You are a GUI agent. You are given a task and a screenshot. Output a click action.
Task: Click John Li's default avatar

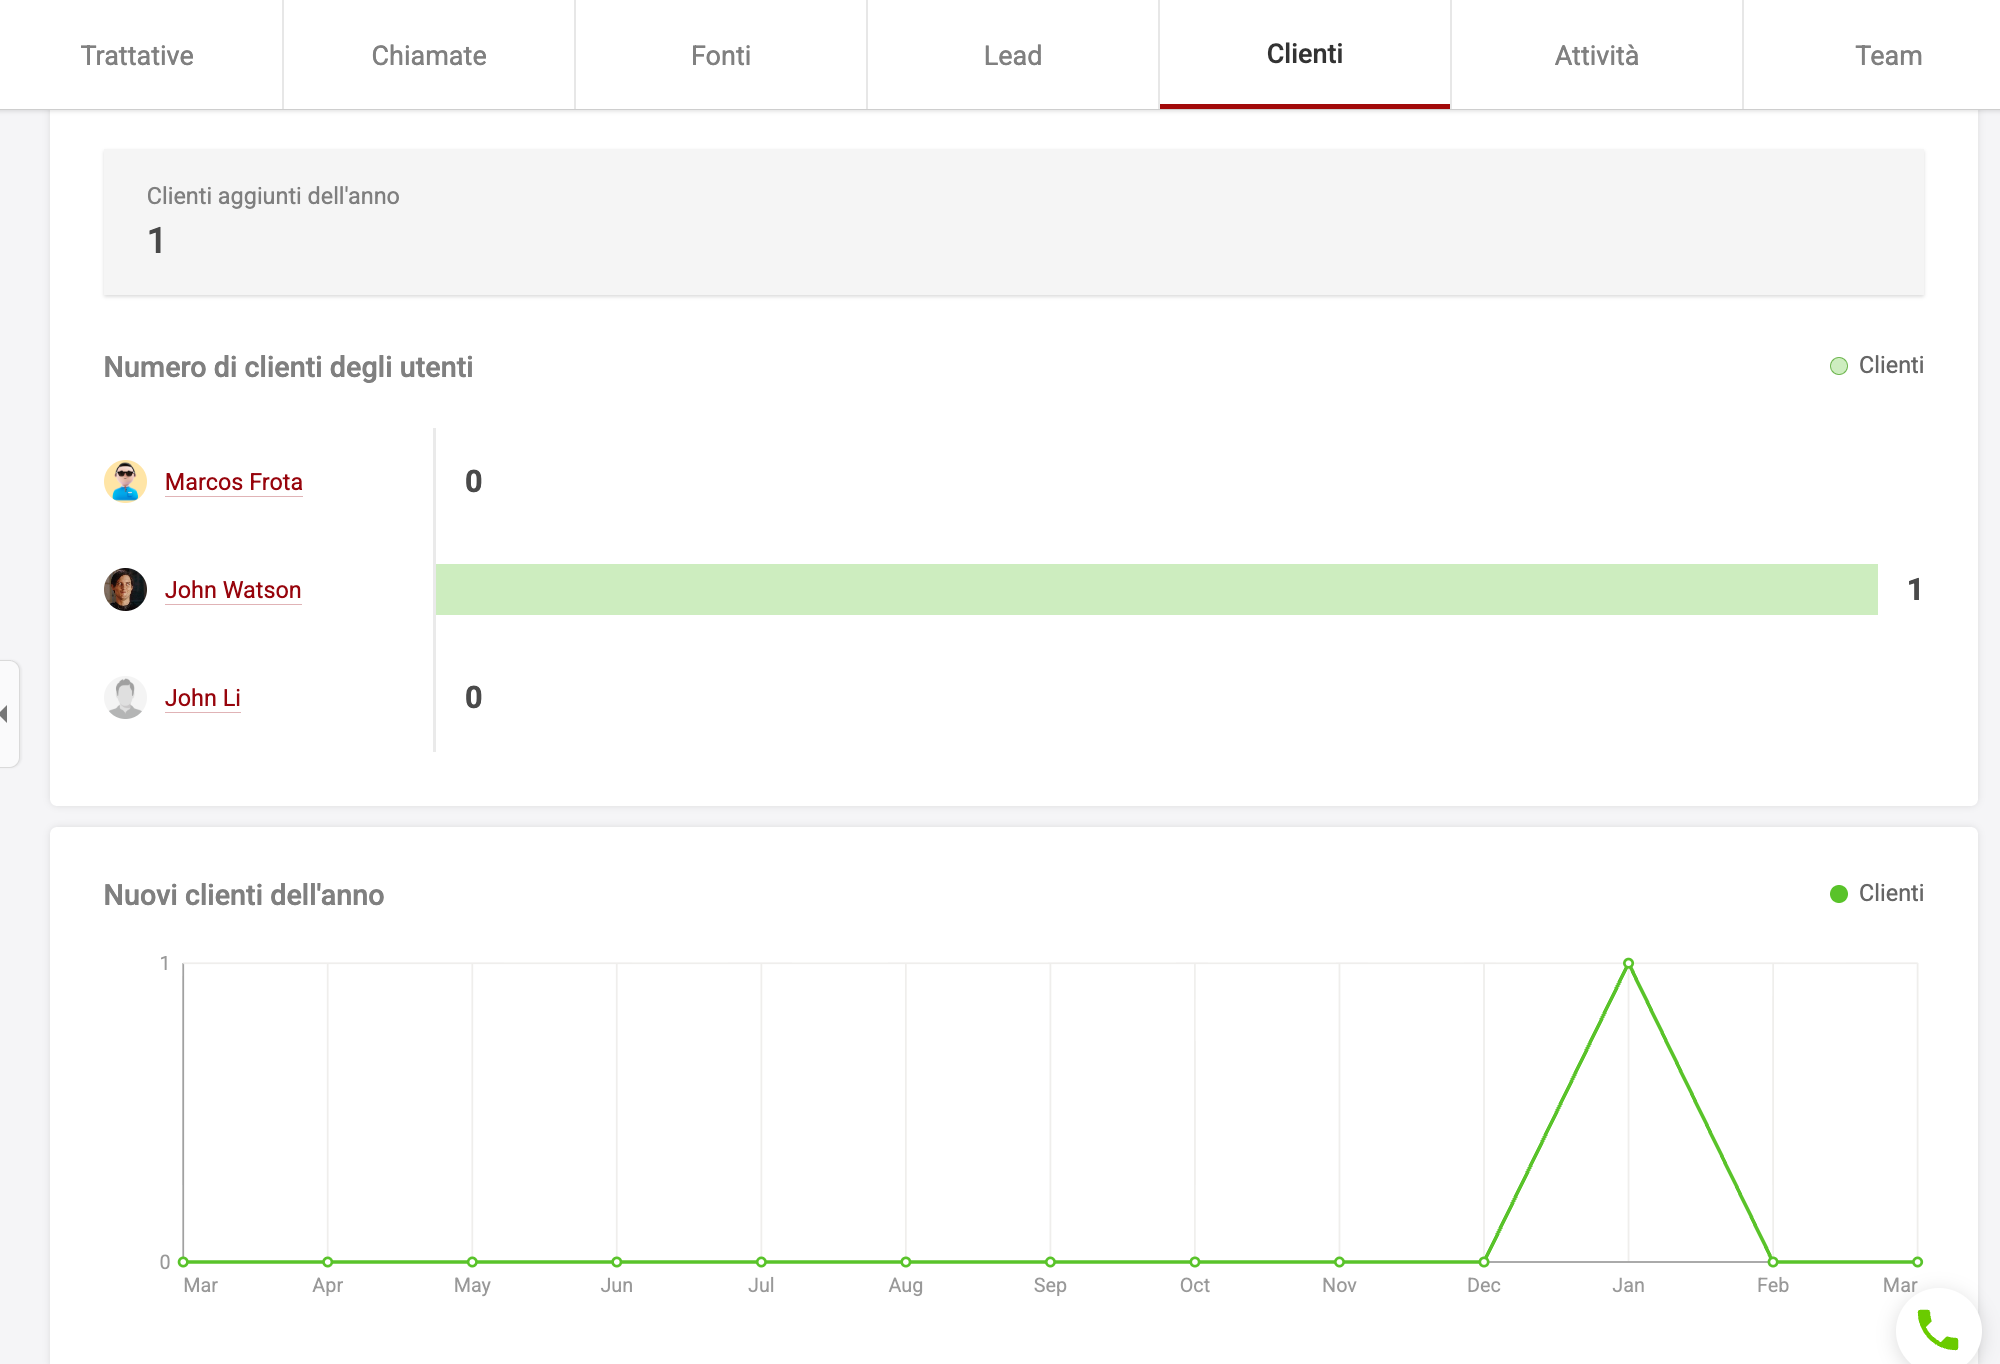(x=125, y=697)
